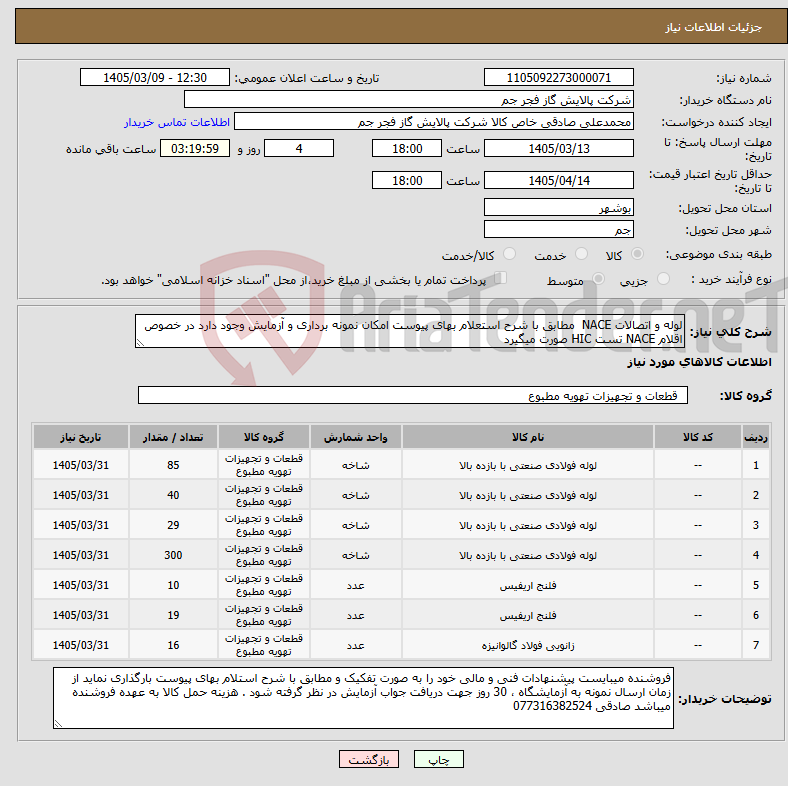Viewport: 788px width, 786px height.
Task: Click the شرح کلی نیاز description text area
Action: (x=410, y=331)
